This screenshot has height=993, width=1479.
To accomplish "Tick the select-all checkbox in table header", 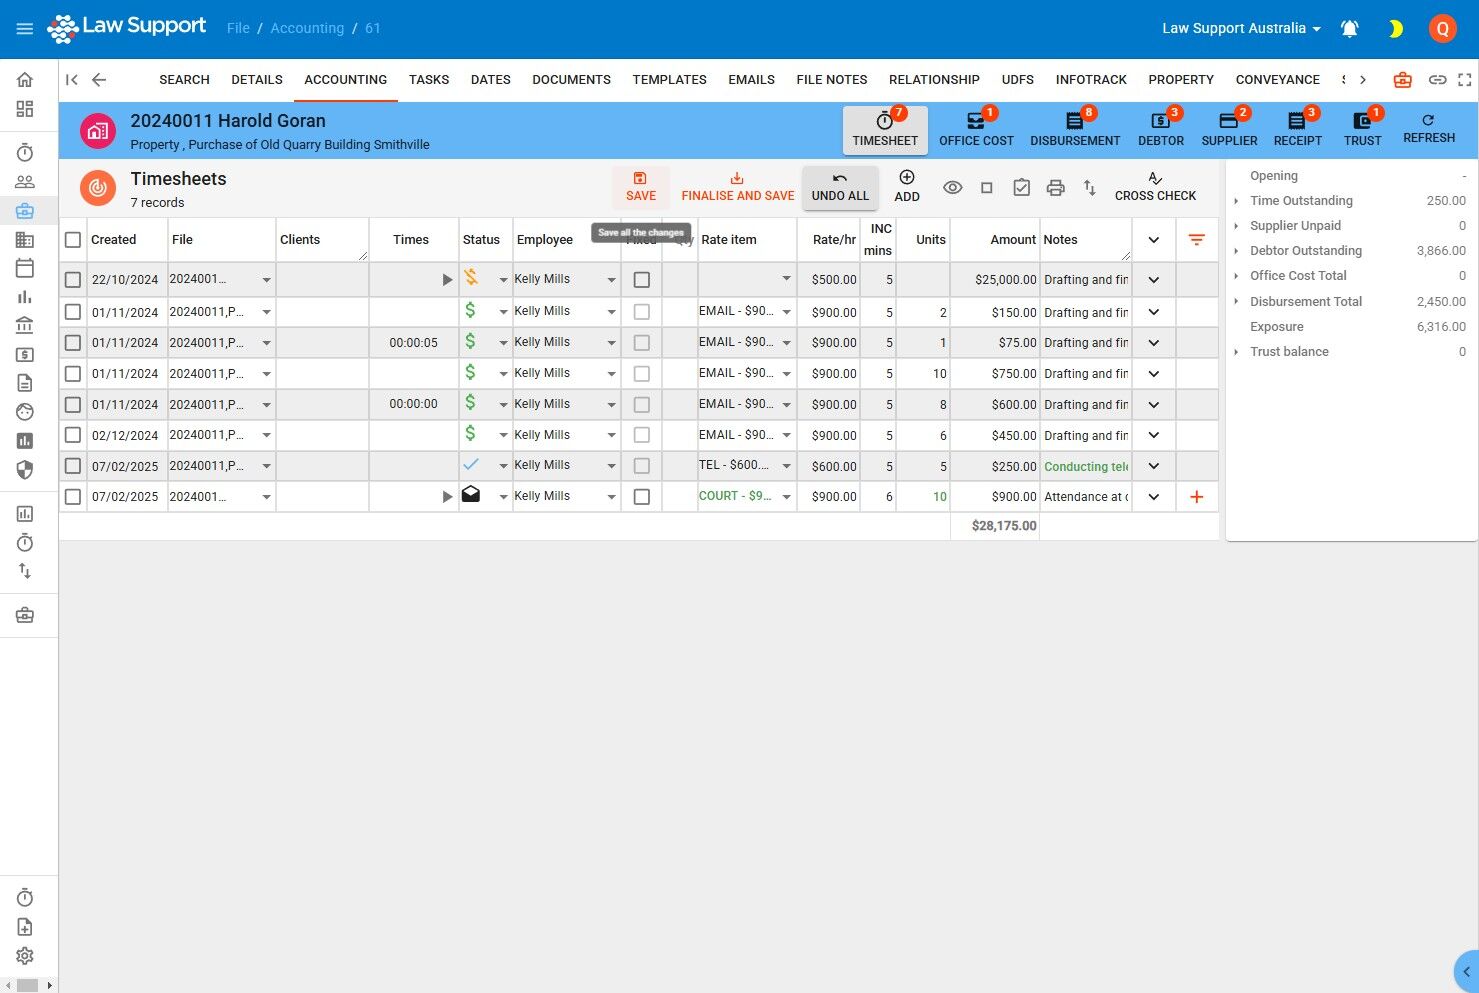I will pos(73,240).
